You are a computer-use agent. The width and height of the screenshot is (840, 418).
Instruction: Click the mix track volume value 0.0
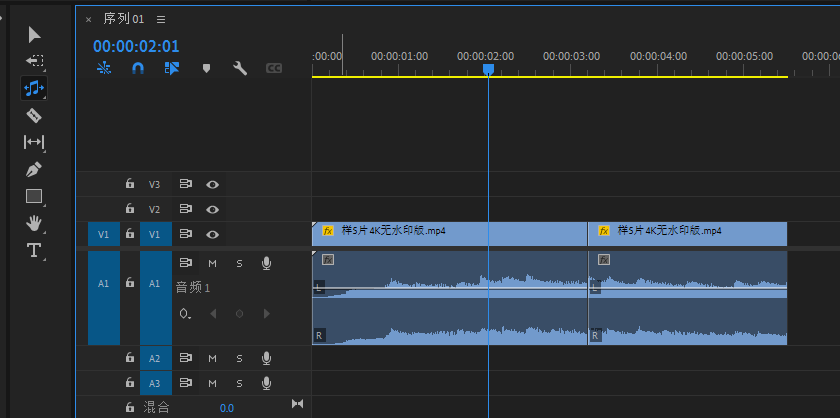click(227, 408)
